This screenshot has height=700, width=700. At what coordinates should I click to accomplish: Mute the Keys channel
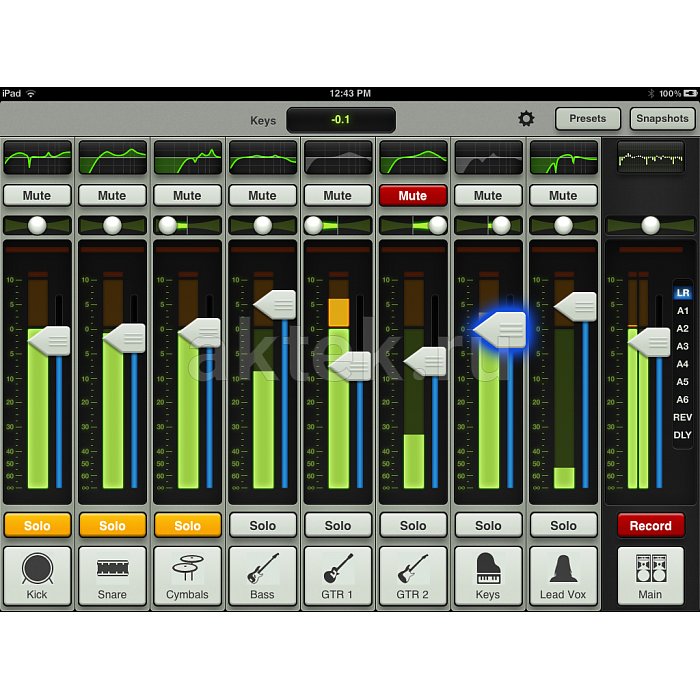click(488, 196)
